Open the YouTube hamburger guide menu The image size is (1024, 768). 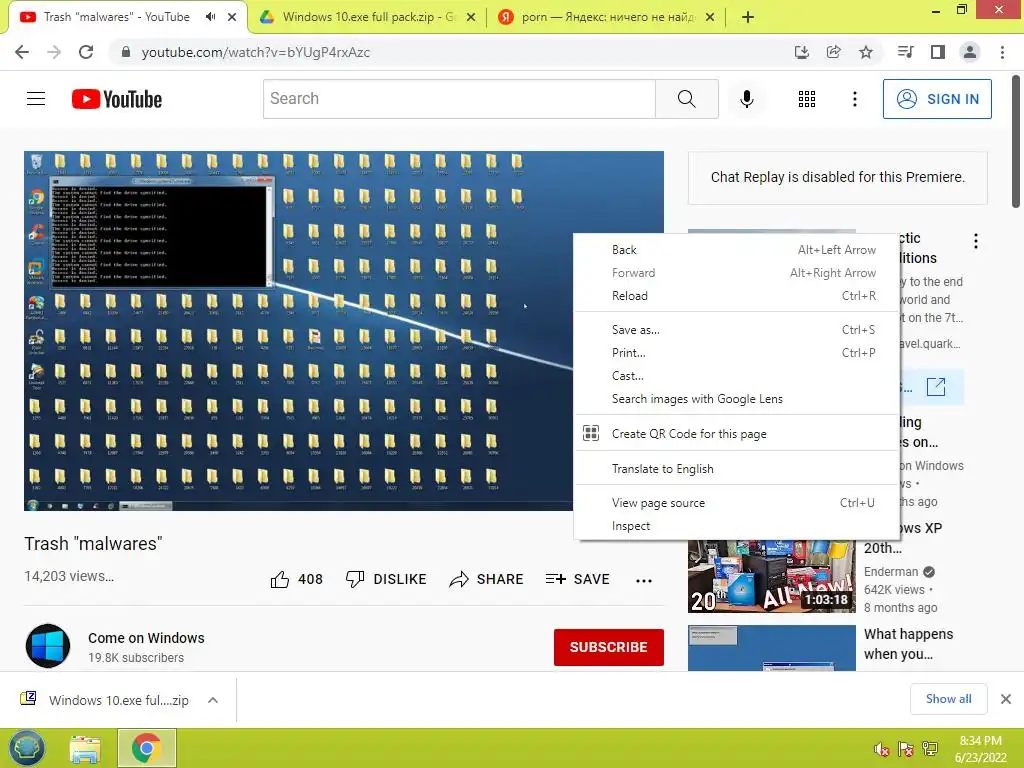(36, 99)
